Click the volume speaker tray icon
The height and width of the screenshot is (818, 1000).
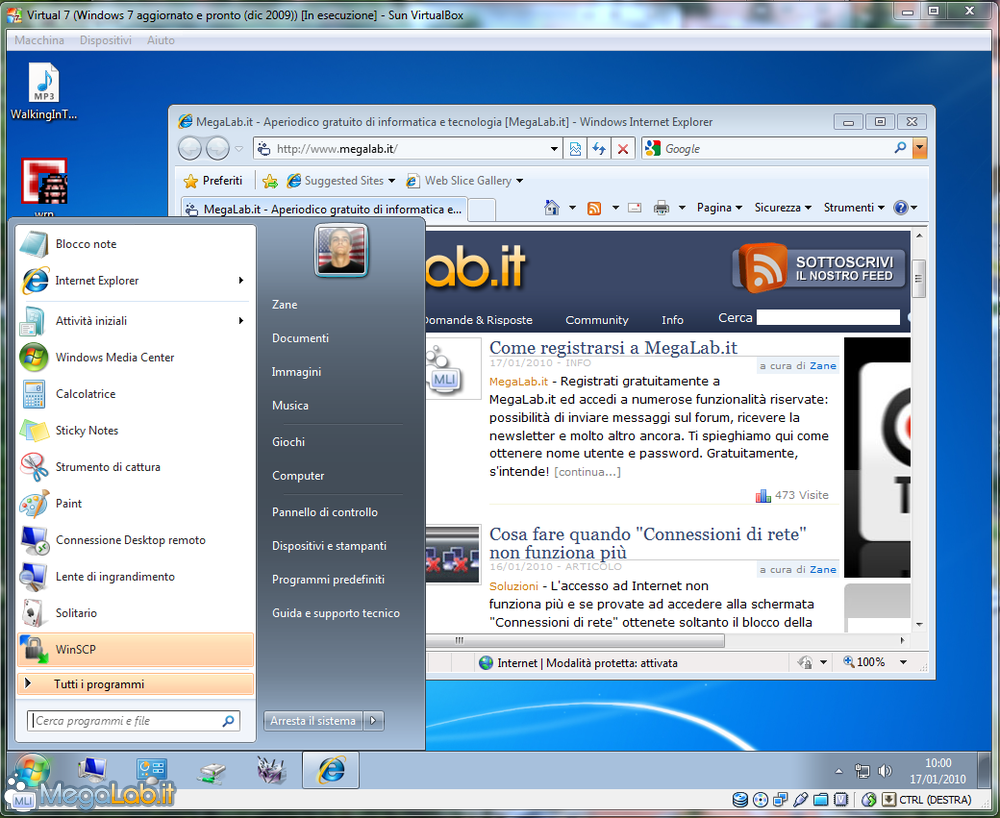(885, 771)
